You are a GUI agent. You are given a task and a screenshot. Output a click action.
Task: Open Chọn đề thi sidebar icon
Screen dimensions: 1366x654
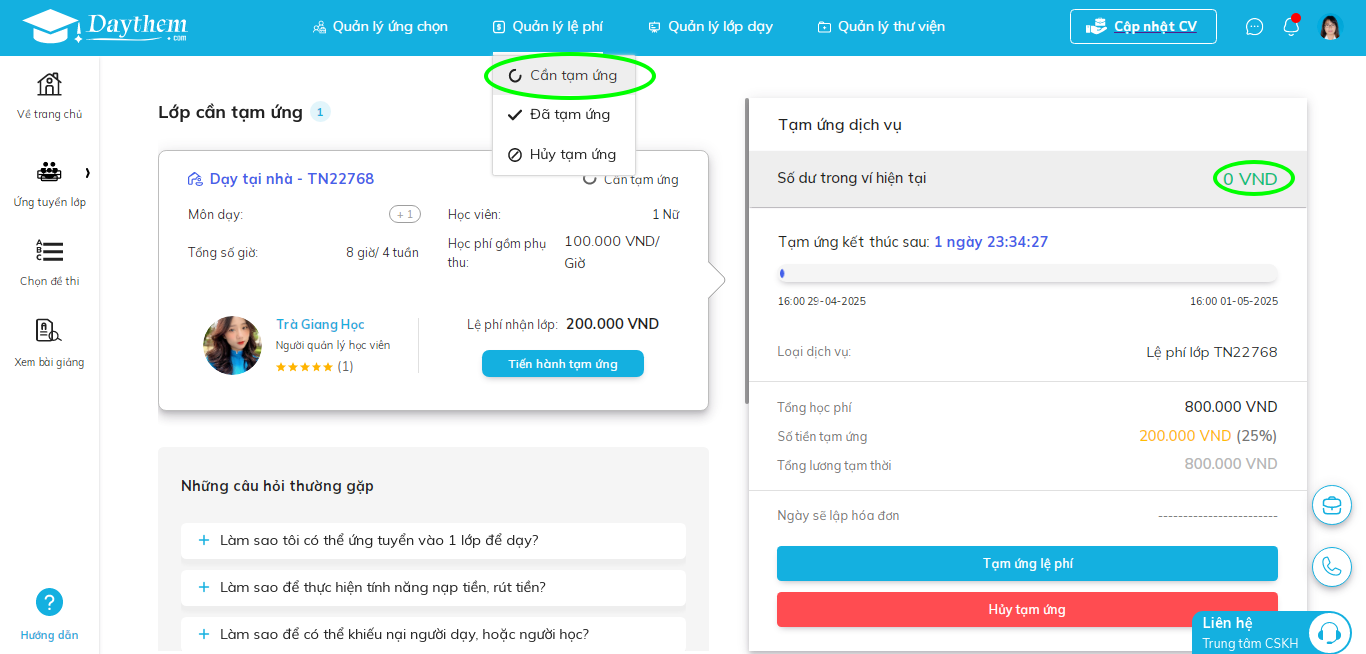[x=49, y=251]
